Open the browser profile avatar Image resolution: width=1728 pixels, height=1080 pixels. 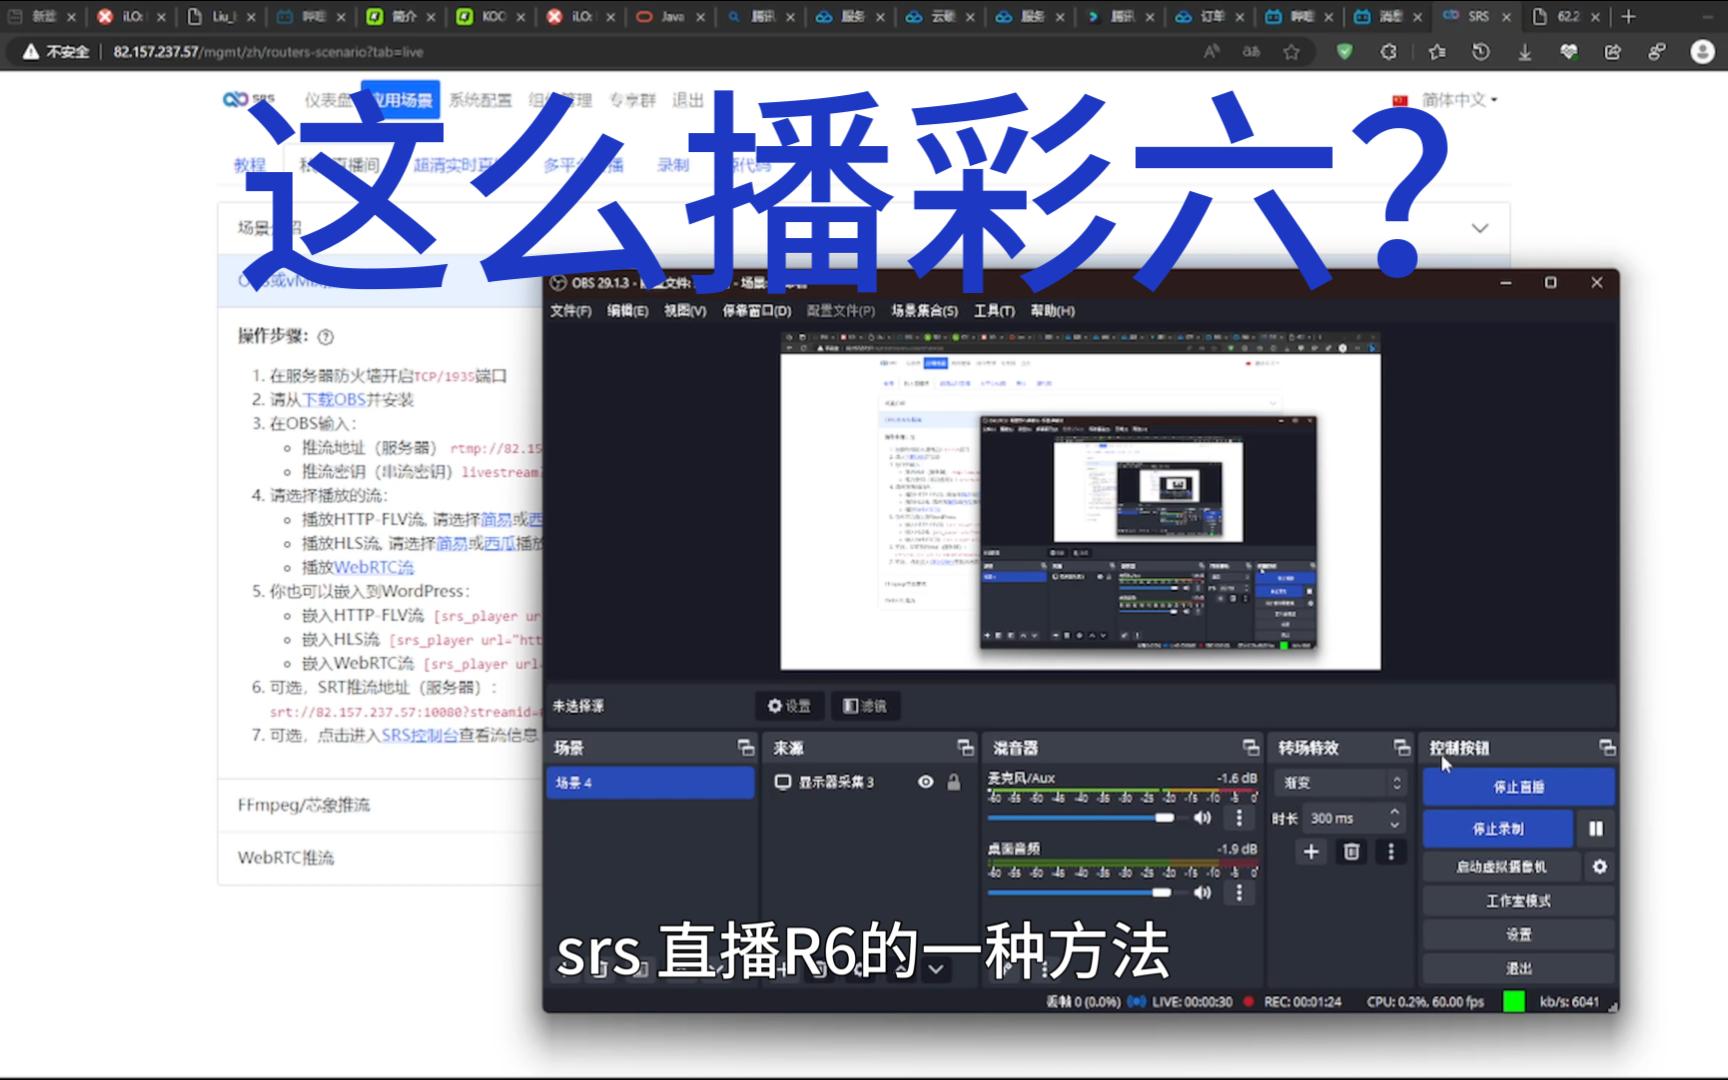tap(1702, 52)
